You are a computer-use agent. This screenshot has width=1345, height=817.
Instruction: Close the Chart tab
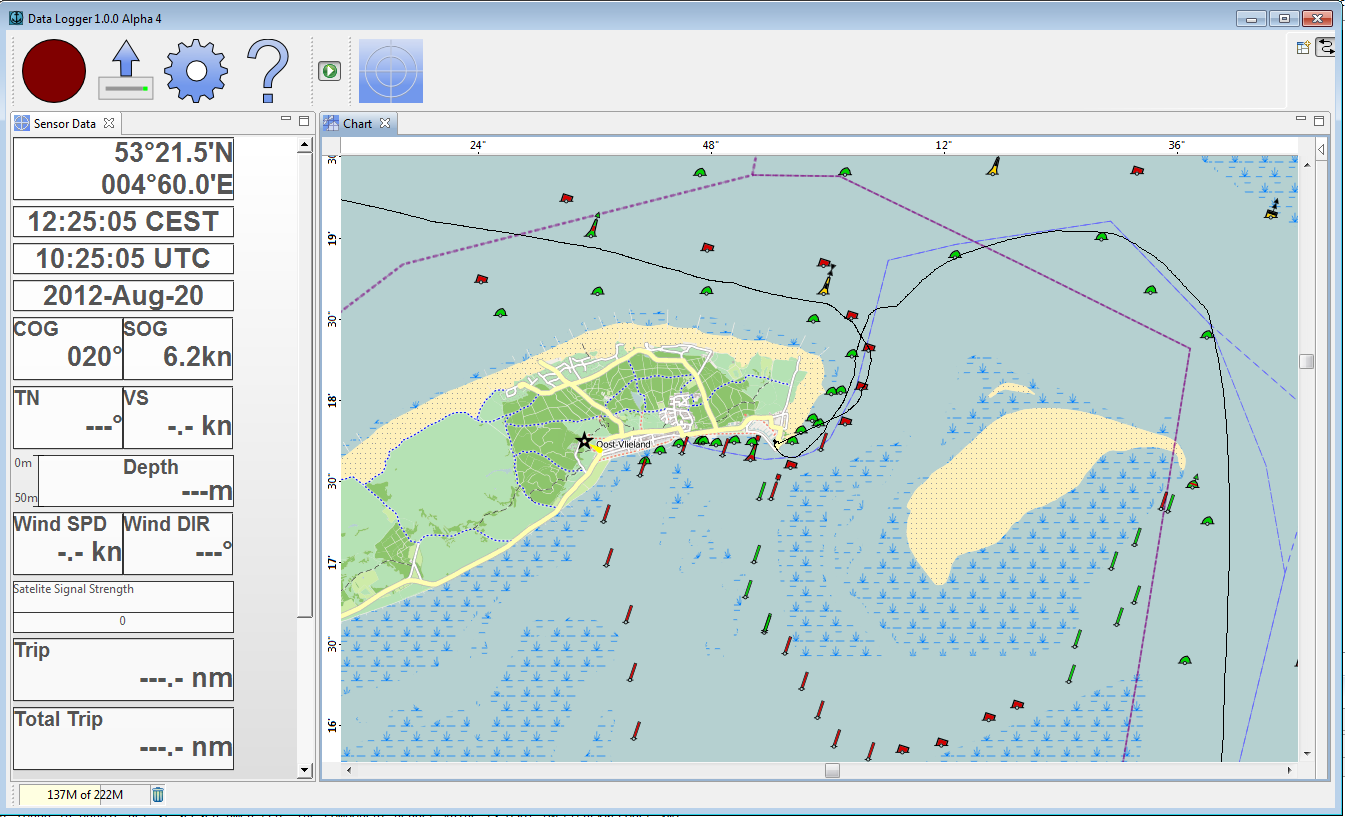tap(384, 124)
